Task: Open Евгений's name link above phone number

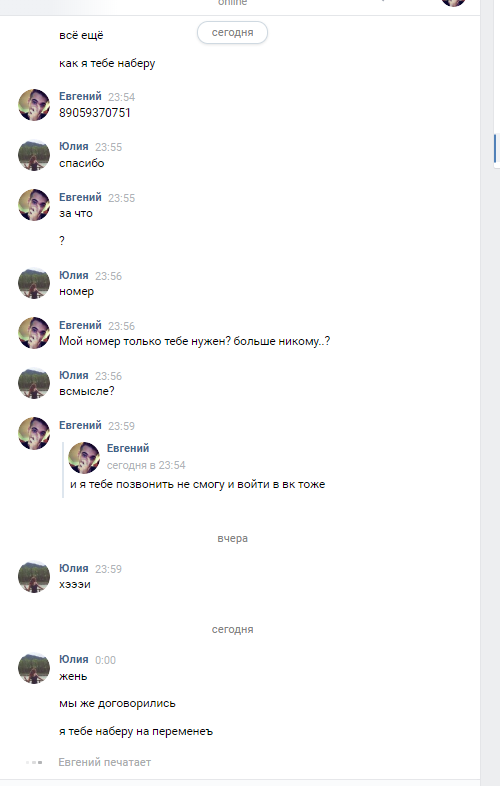Action: coord(80,96)
